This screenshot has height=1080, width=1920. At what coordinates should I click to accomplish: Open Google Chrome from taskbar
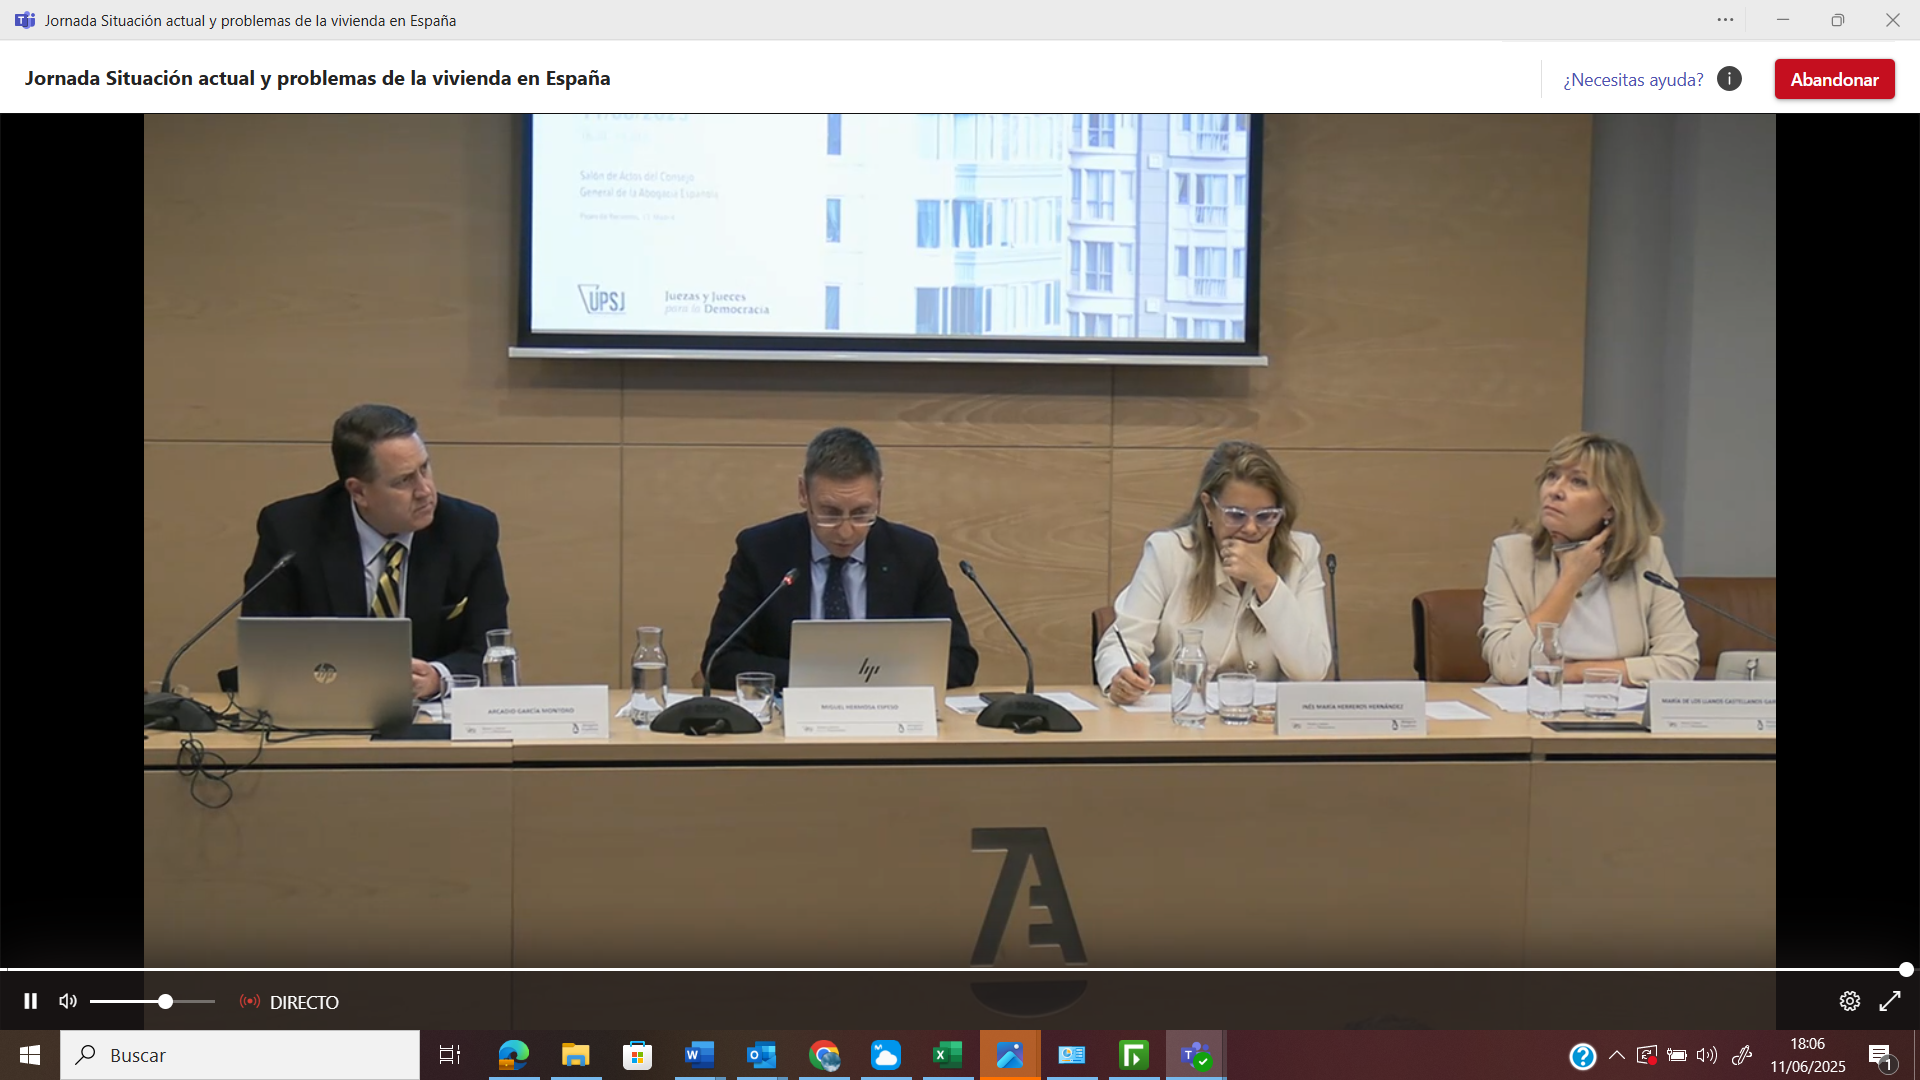[824, 1055]
